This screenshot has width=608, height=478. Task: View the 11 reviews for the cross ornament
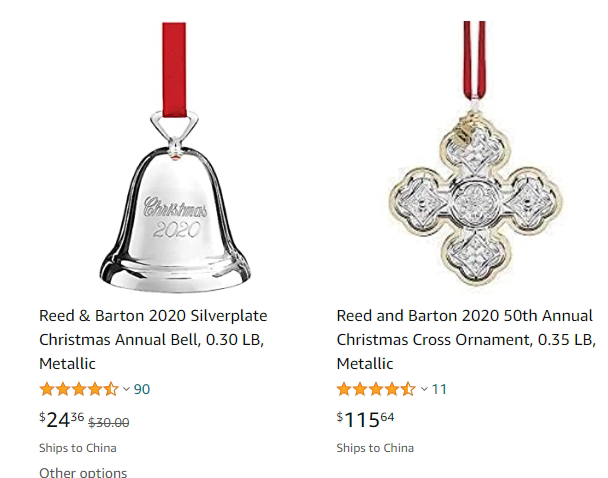439,389
